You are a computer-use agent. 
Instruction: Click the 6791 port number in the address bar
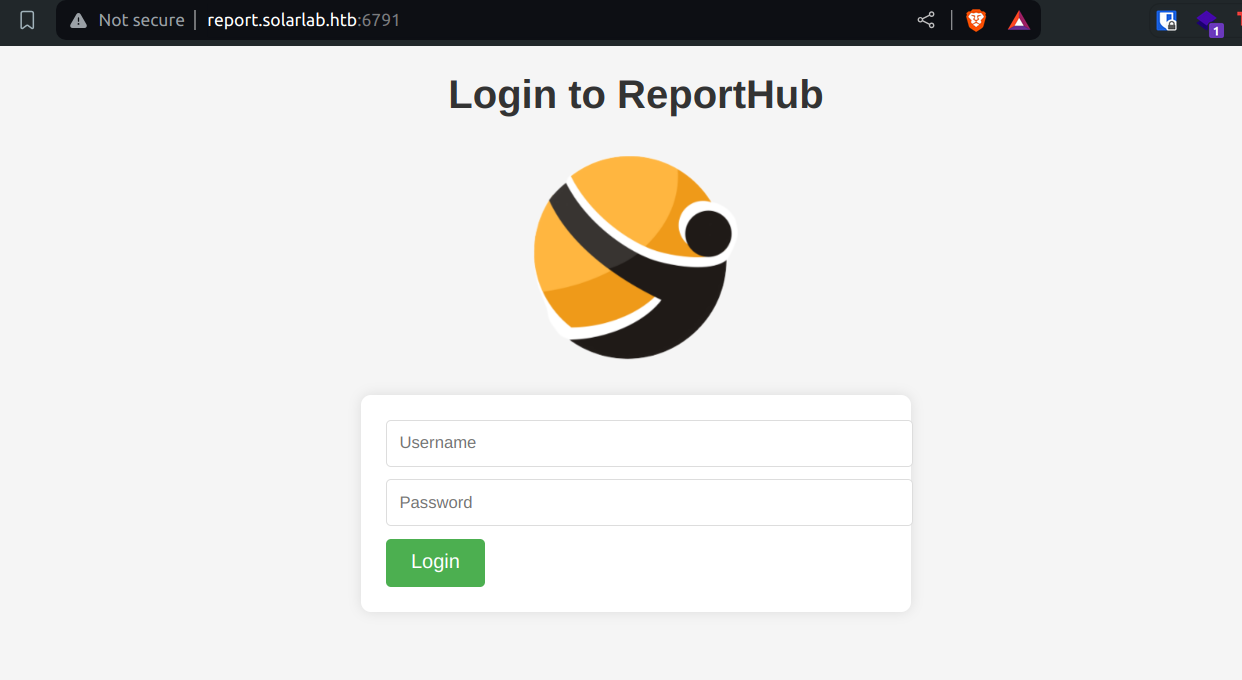[x=380, y=20]
